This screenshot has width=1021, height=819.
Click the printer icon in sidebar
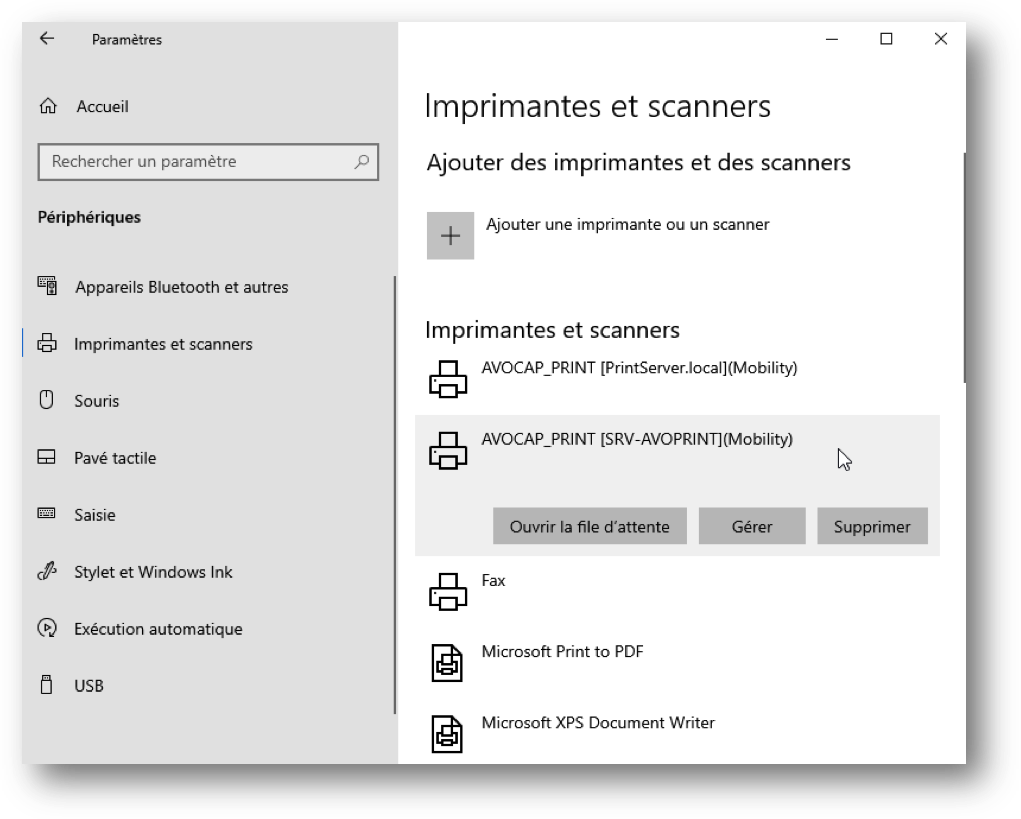pyautogui.click(x=47, y=343)
